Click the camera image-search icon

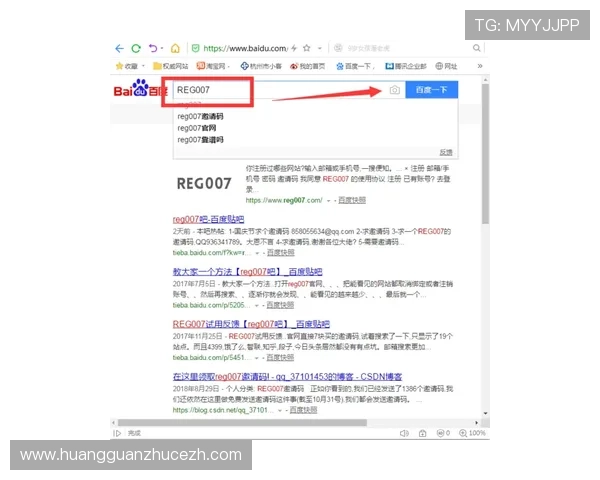pyautogui.click(x=395, y=90)
